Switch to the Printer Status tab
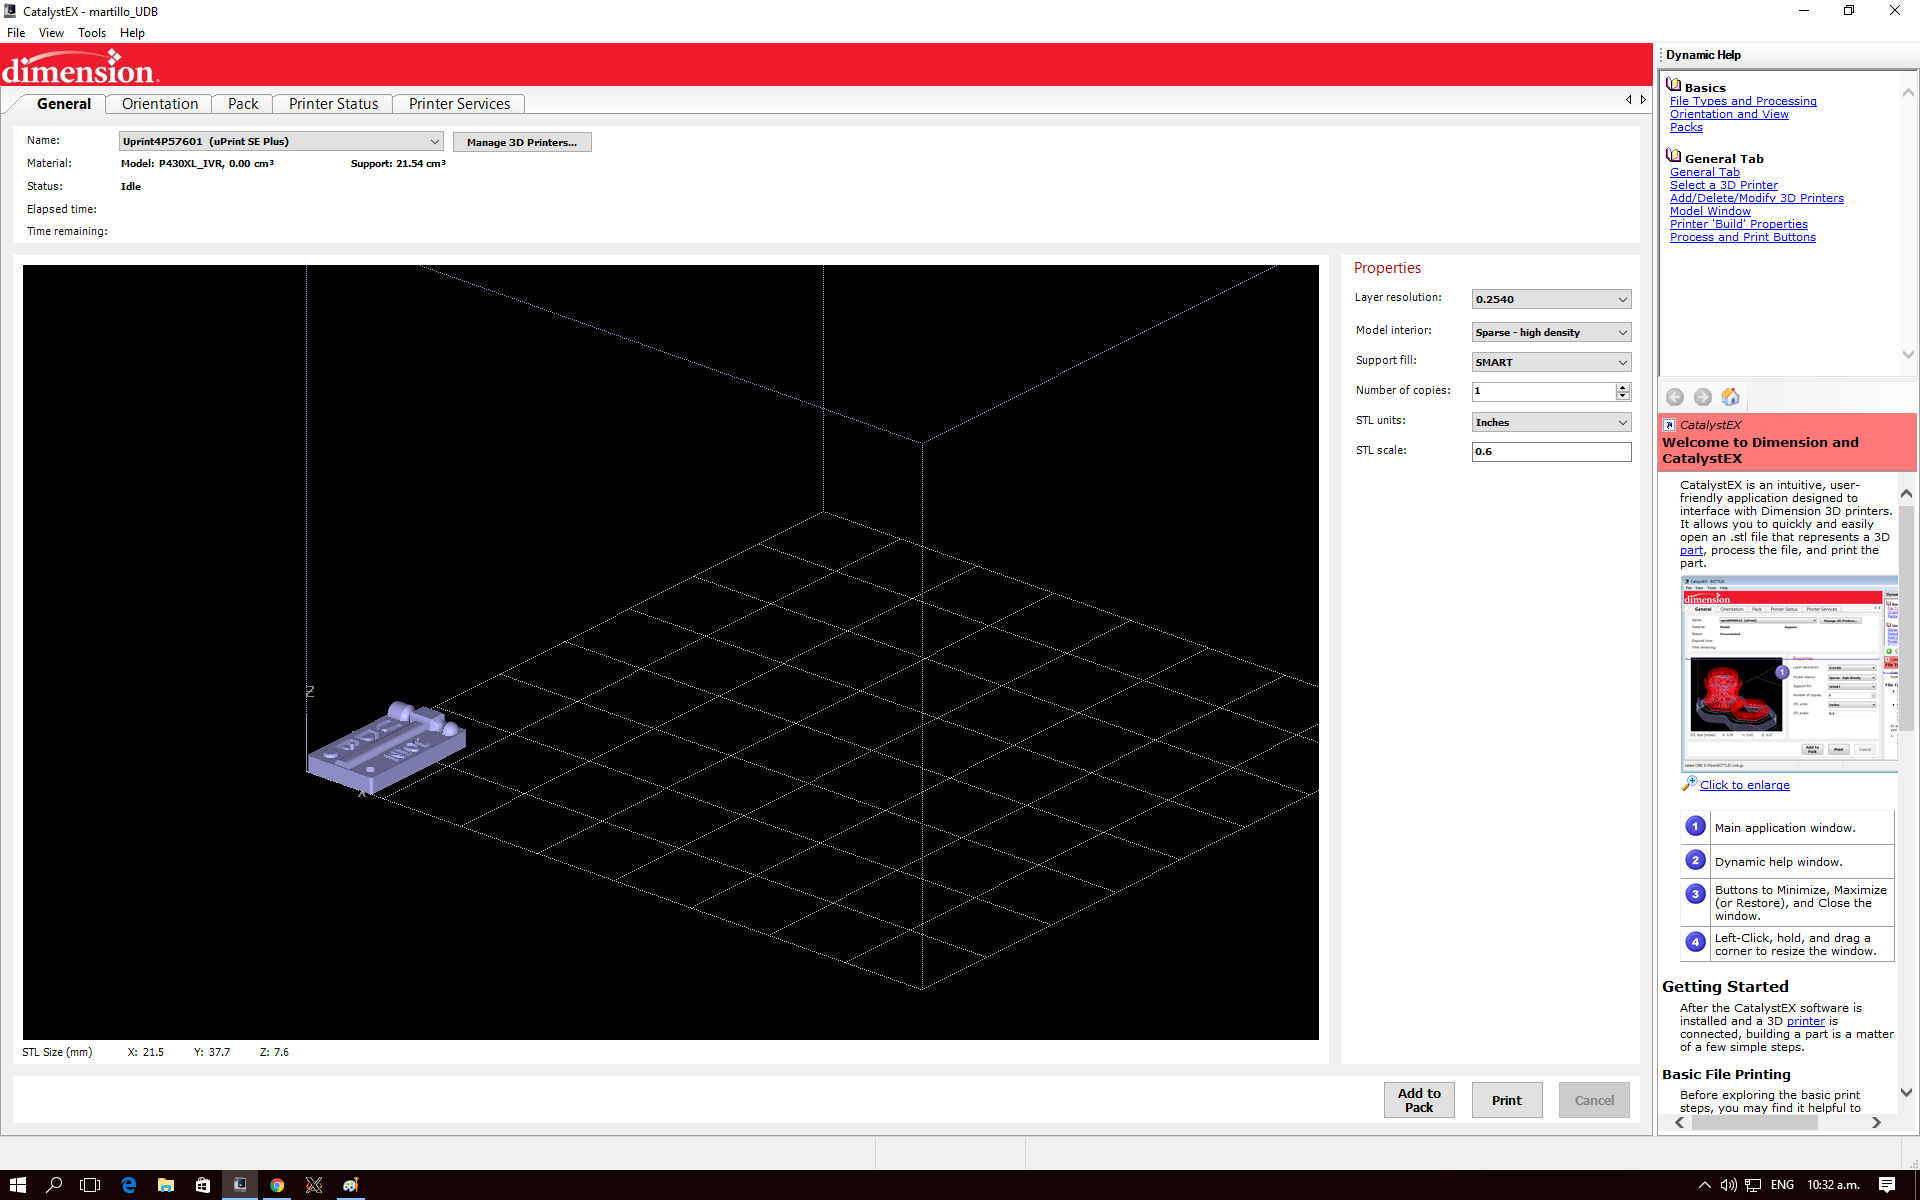This screenshot has width=1920, height=1200. point(333,104)
